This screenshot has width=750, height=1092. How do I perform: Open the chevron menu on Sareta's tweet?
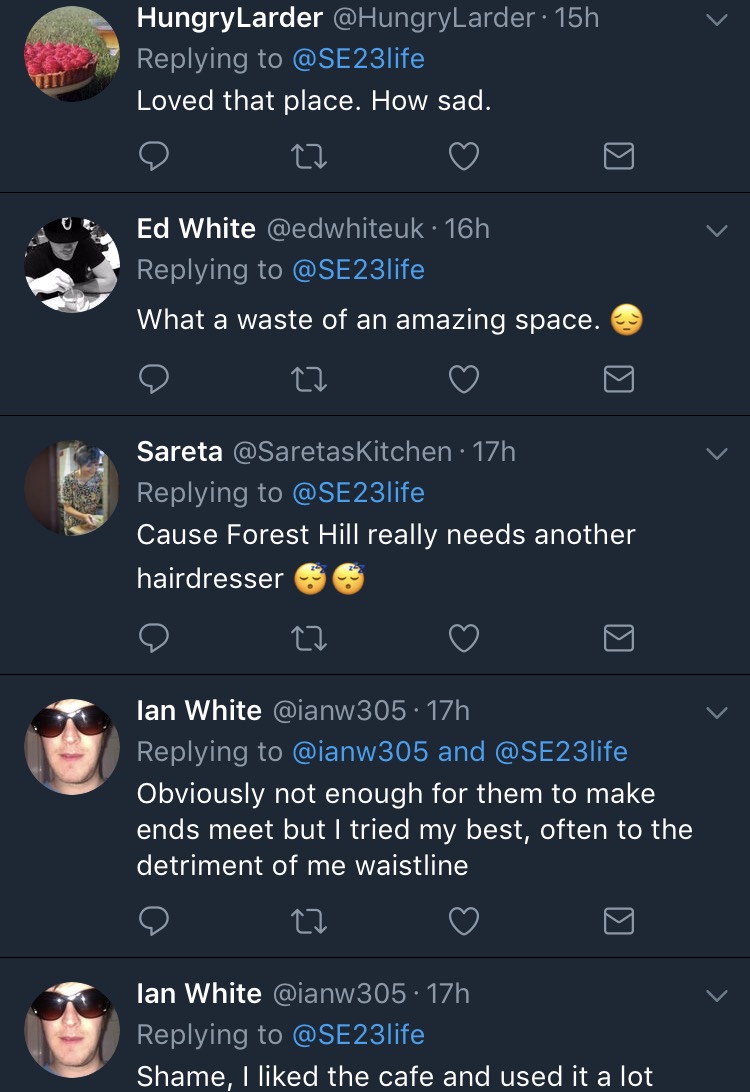(x=716, y=453)
